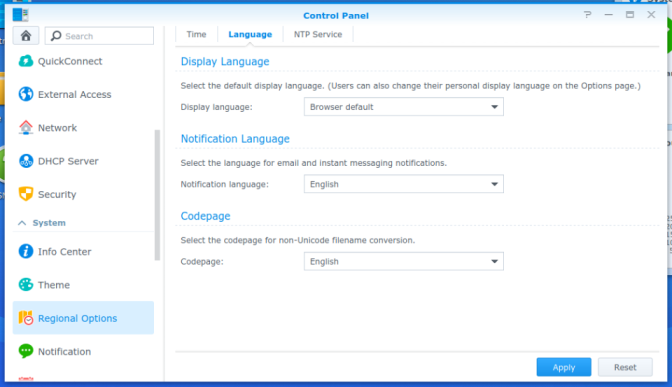Close the Control Panel window
Screen dimensions: 672x387
tap(651, 15)
